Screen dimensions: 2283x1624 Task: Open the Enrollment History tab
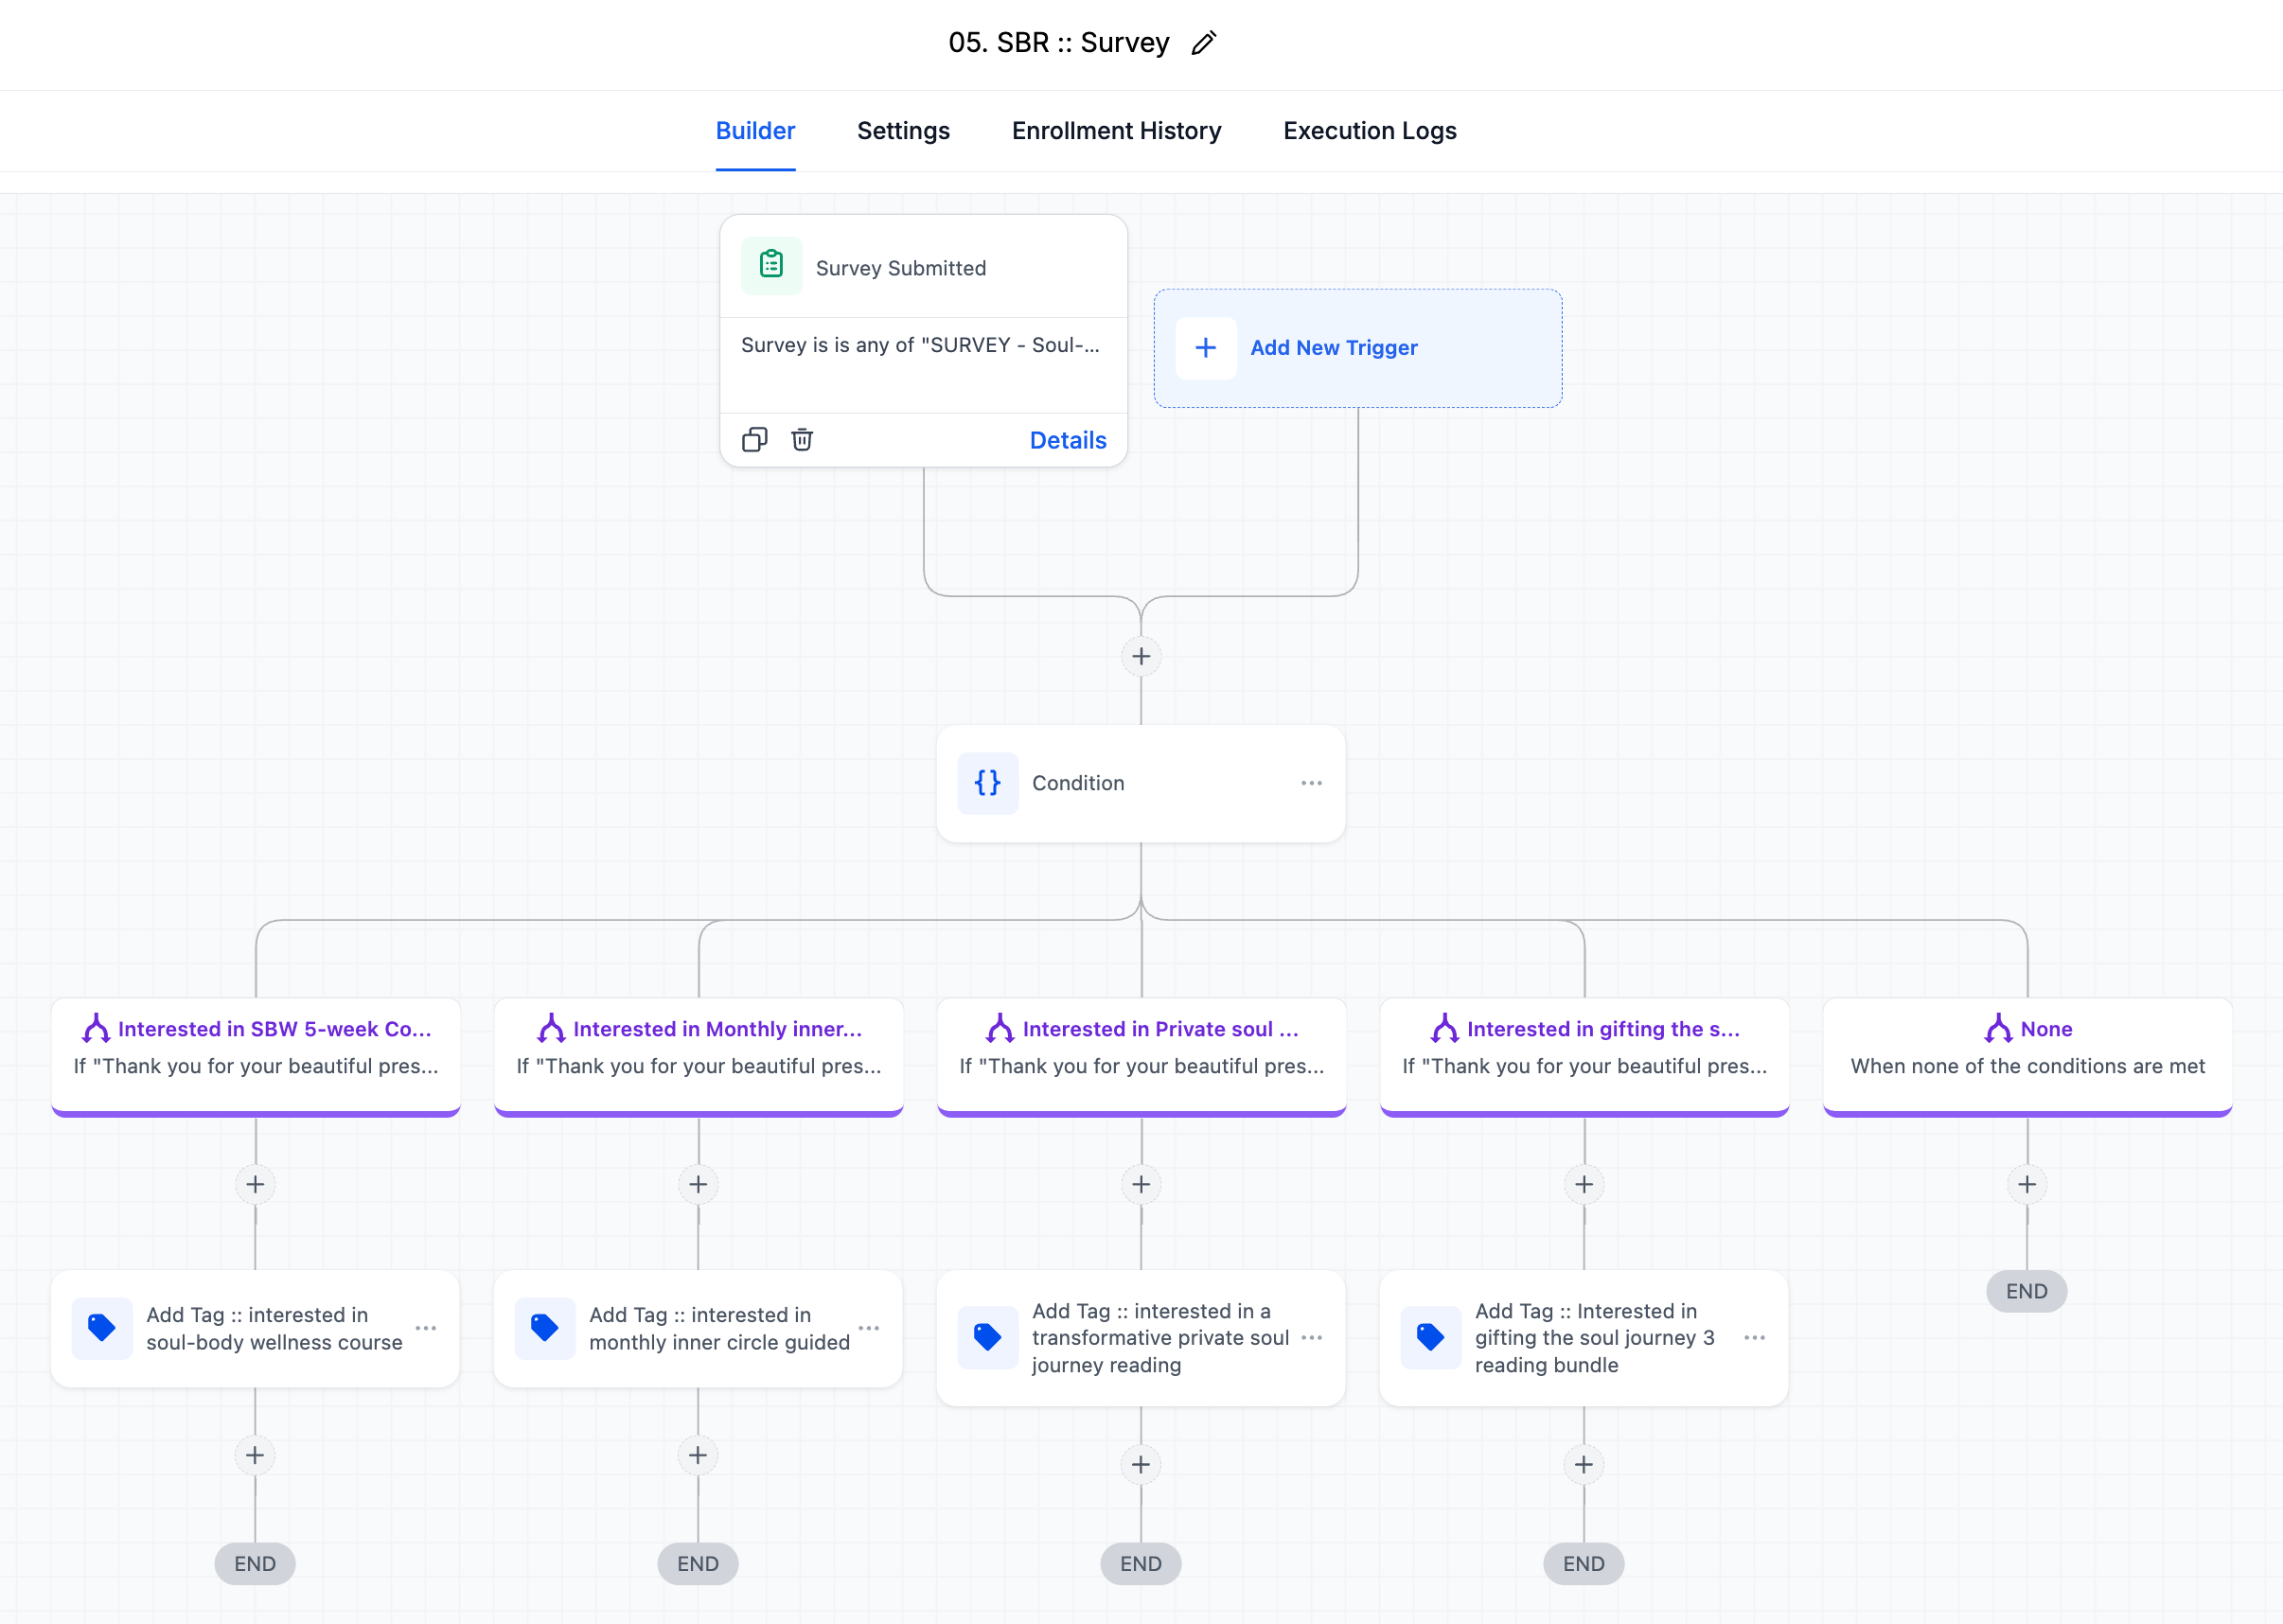(x=1116, y=131)
